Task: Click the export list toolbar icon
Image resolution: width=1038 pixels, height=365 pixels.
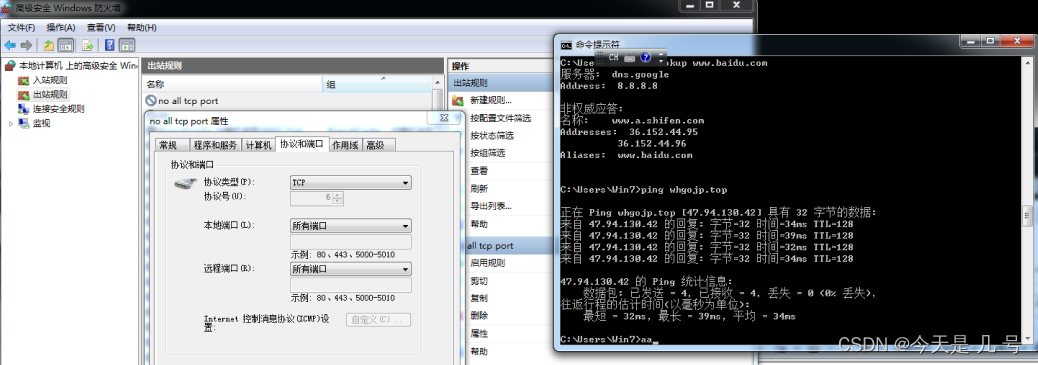Action: click(87, 45)
